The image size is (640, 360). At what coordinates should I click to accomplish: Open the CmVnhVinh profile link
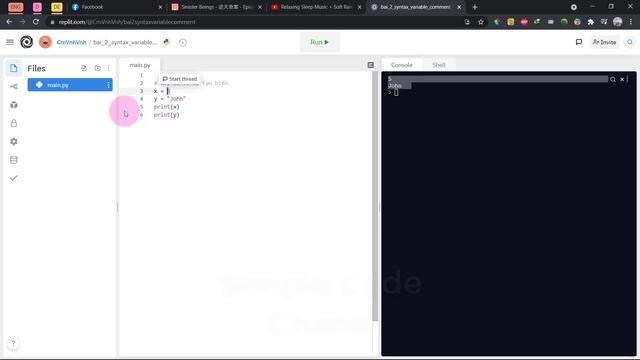pos(71,42)
